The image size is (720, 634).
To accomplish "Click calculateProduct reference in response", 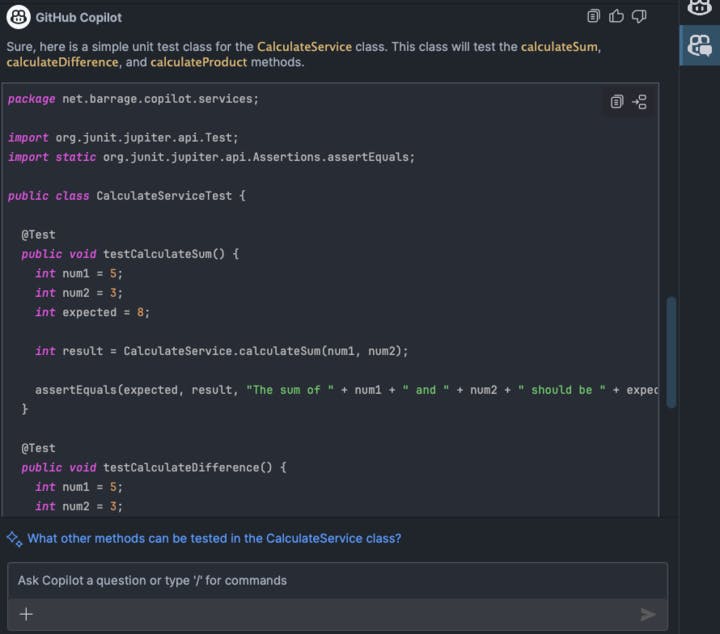I will 198,62.
